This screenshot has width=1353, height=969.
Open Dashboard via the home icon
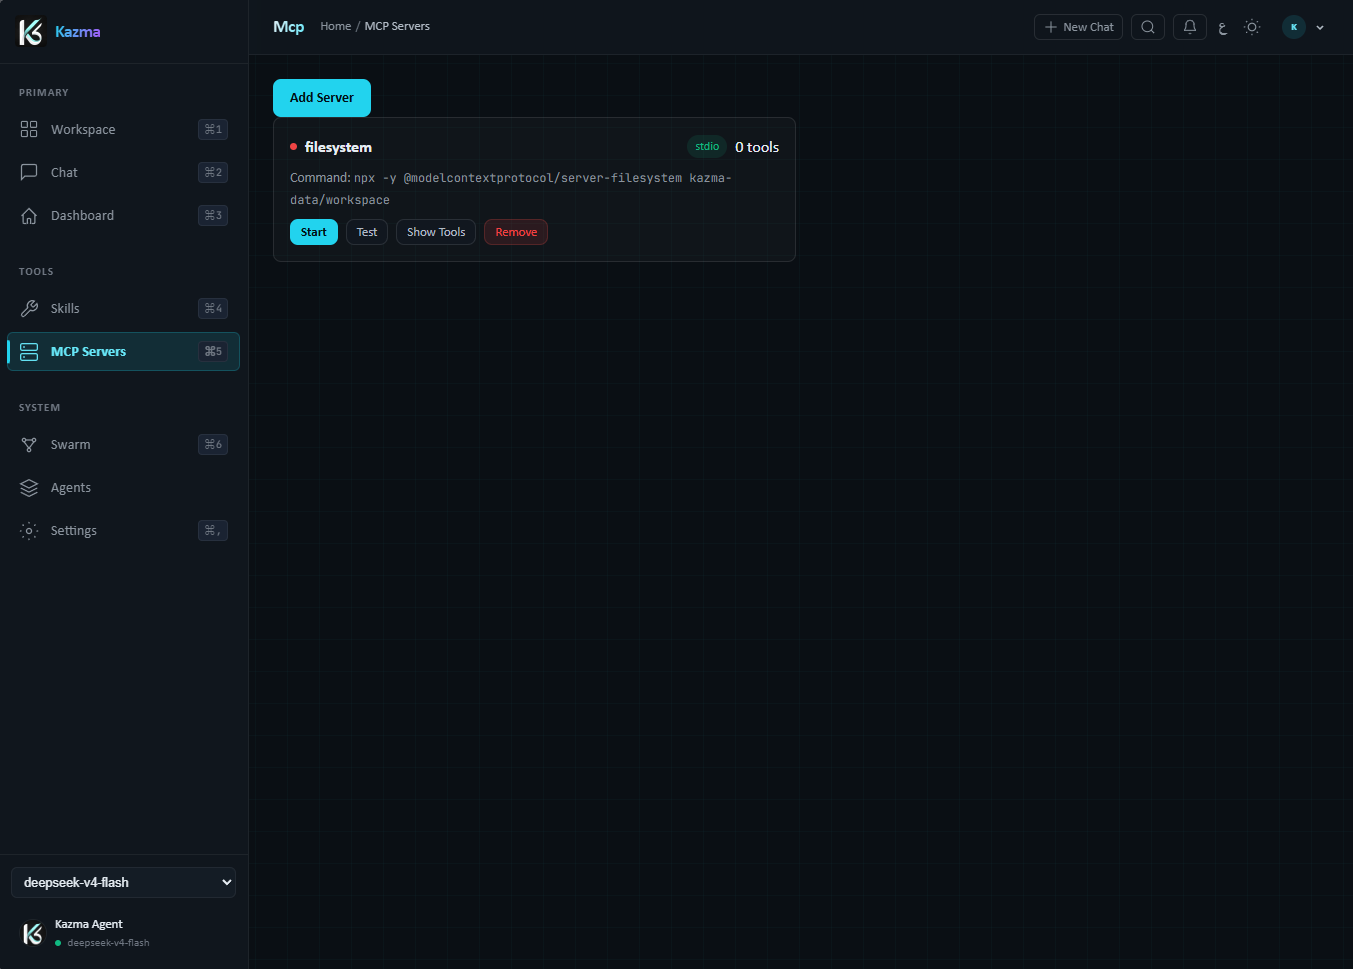[29, 215]
